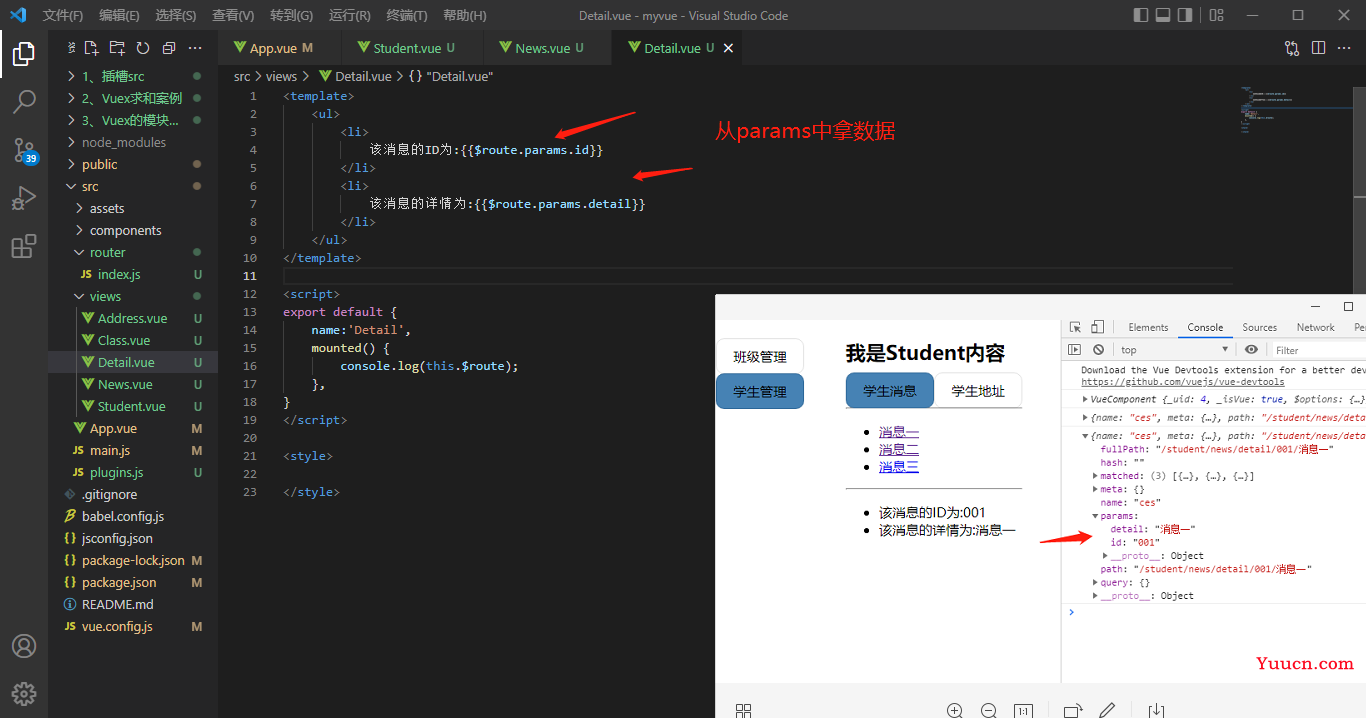Open the Accounts menu icon
Screen dimensions: 1366x718
(24, 646)
